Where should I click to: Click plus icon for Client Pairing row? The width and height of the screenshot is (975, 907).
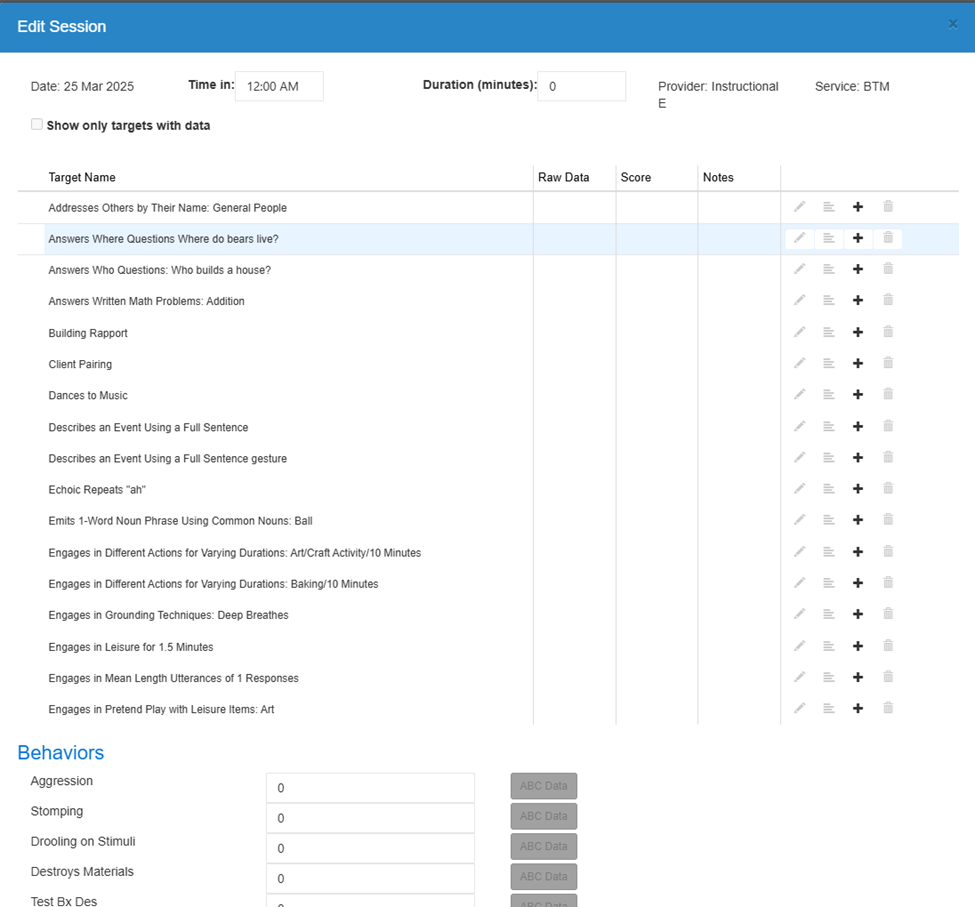858,364
